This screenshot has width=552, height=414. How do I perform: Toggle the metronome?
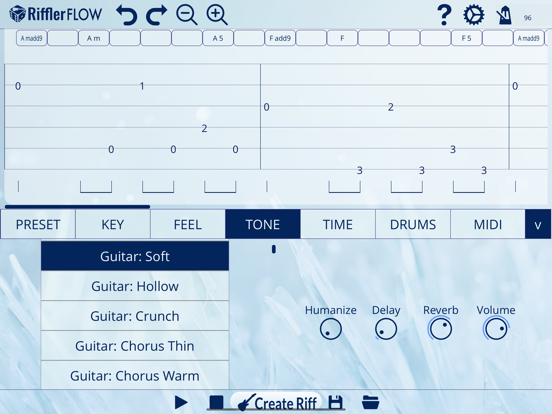tap(504, 15)
